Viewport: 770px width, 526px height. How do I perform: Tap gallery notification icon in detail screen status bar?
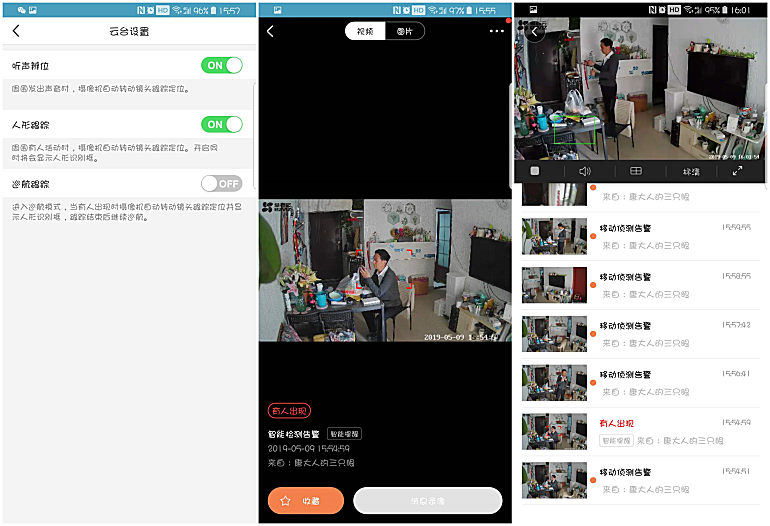coord(277,10)
